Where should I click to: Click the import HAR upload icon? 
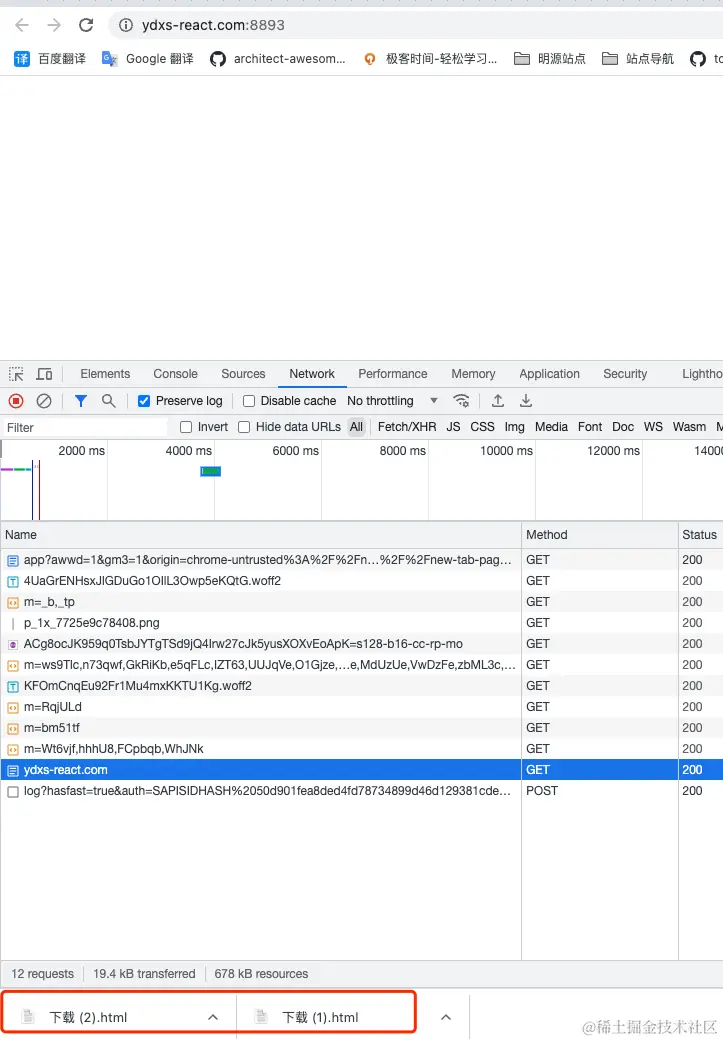click(498, 401)
